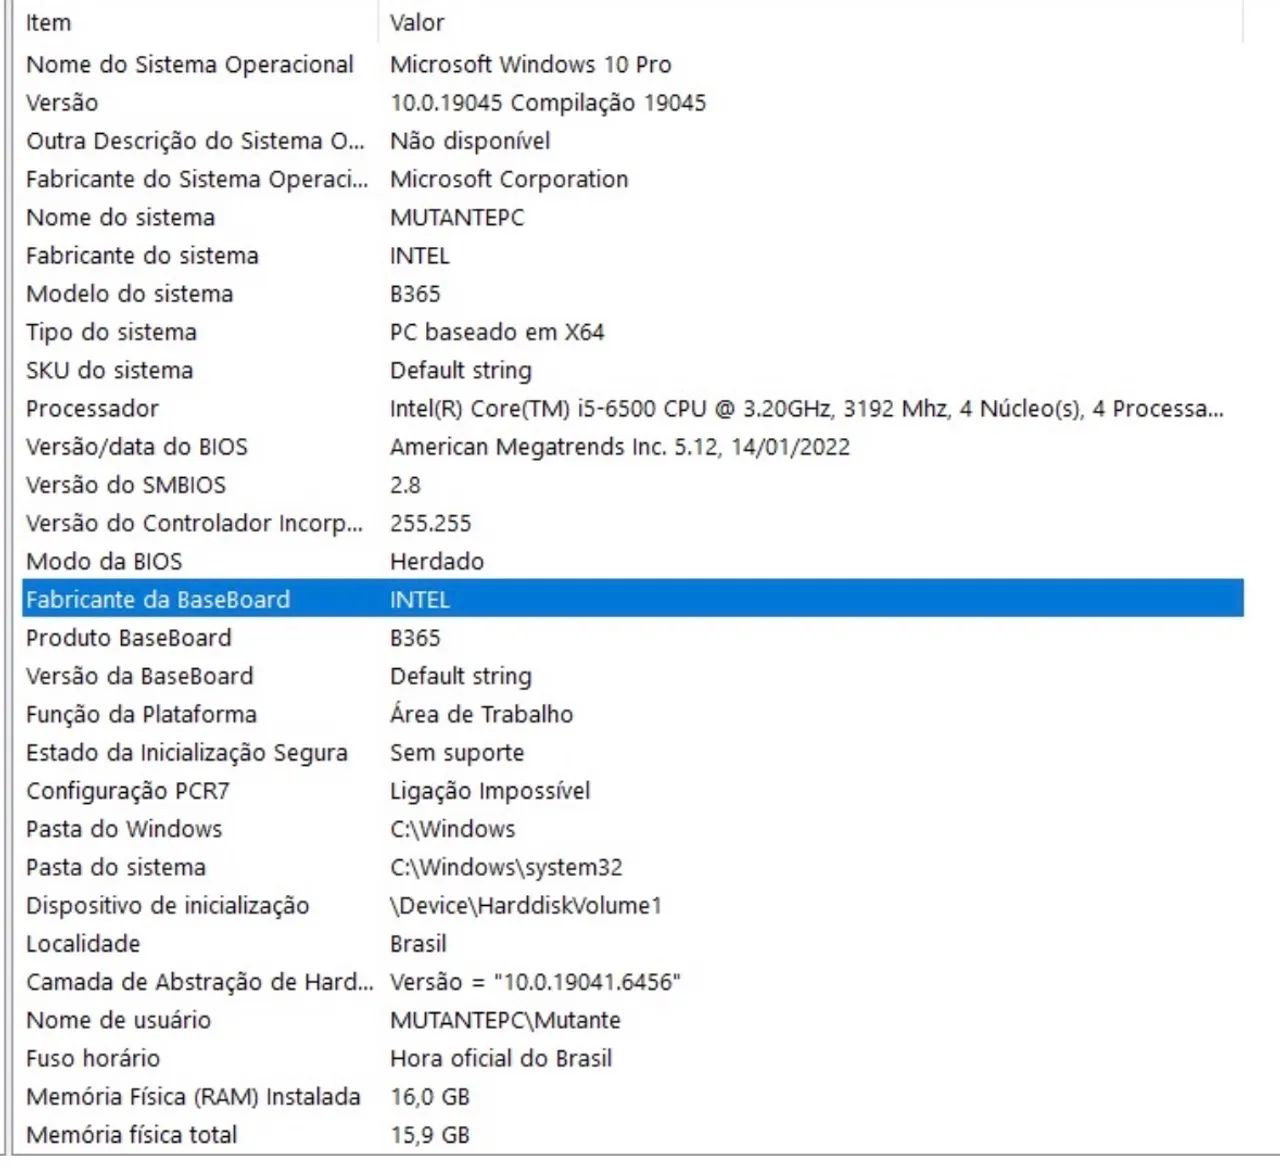Click the 16,0 GB value

pyautogui.click(x=430, y=1097)
